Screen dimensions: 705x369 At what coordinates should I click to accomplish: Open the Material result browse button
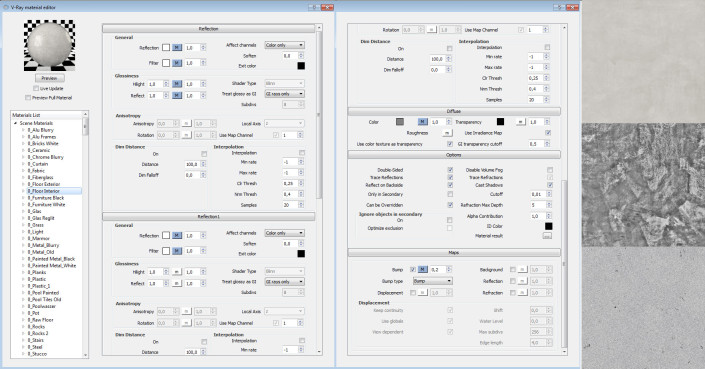click(547, 236)
